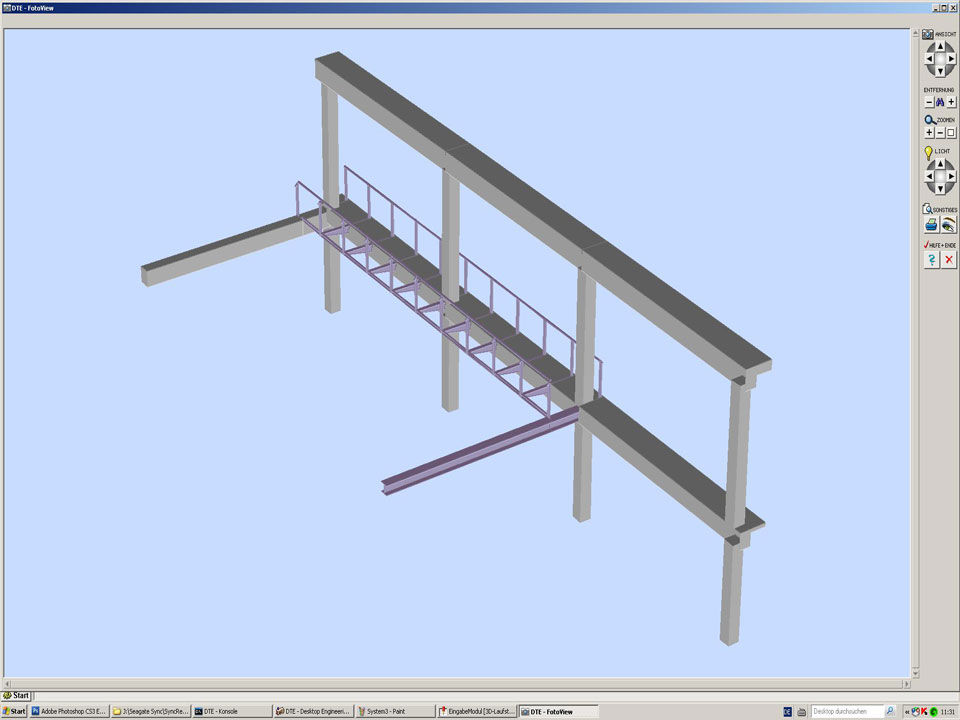The image size is (960, 720).
Task: Switch to DTE - Konsole taskbar window
Action: (230, 711)
